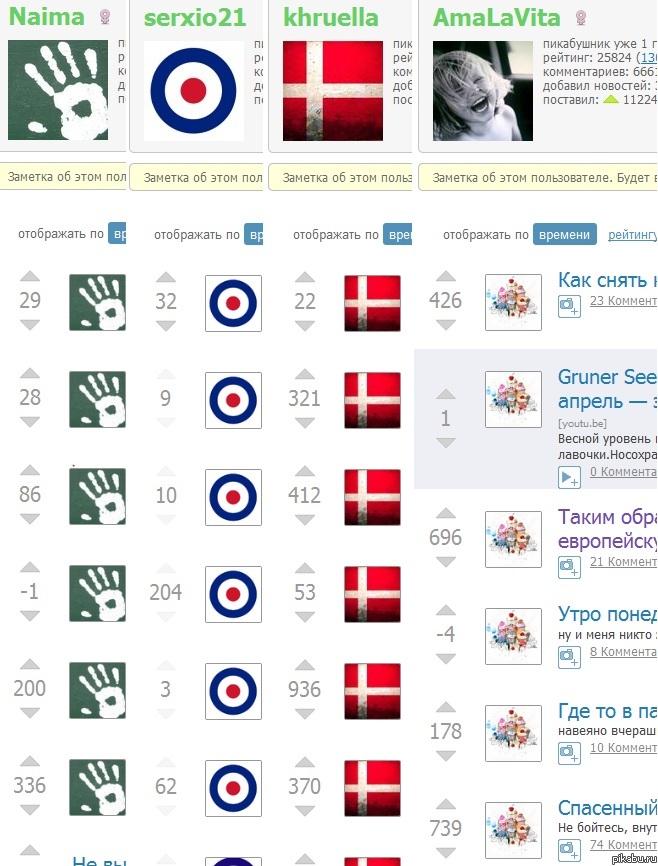
Task: Click note field under Naima profile
Action: click(63, 177)
